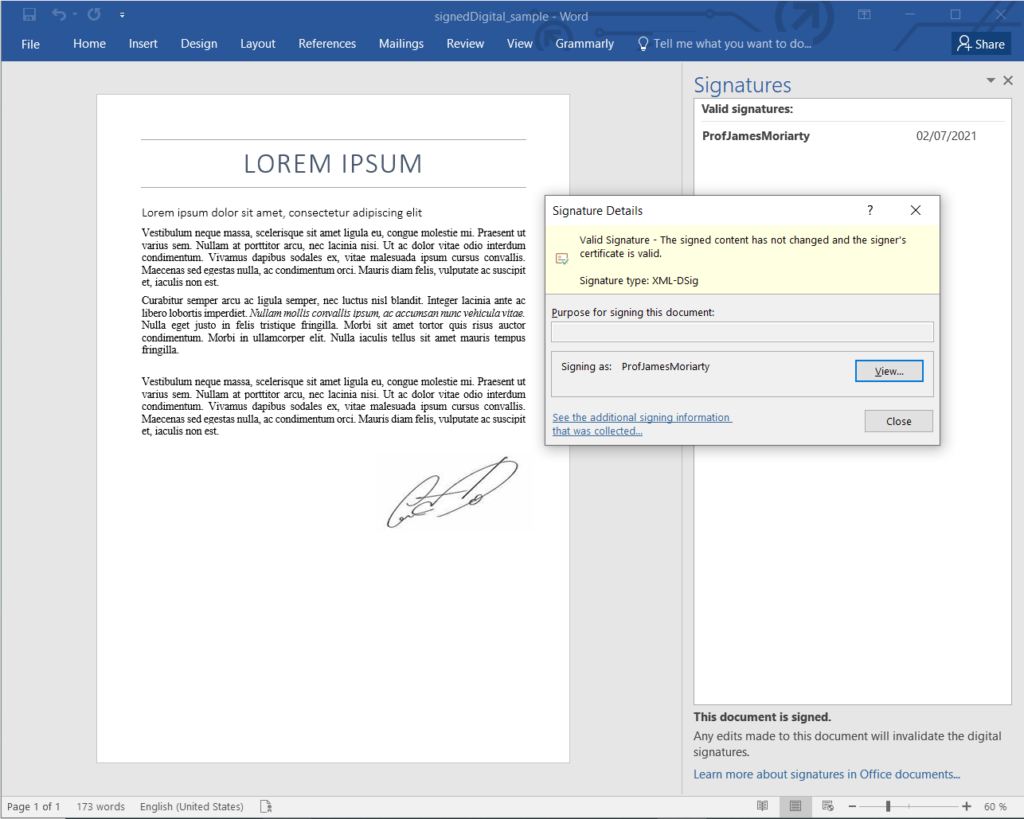Click the zoom slider handle
The width and height of the screenshot is (1024, 819).
[x=888, y=806]
